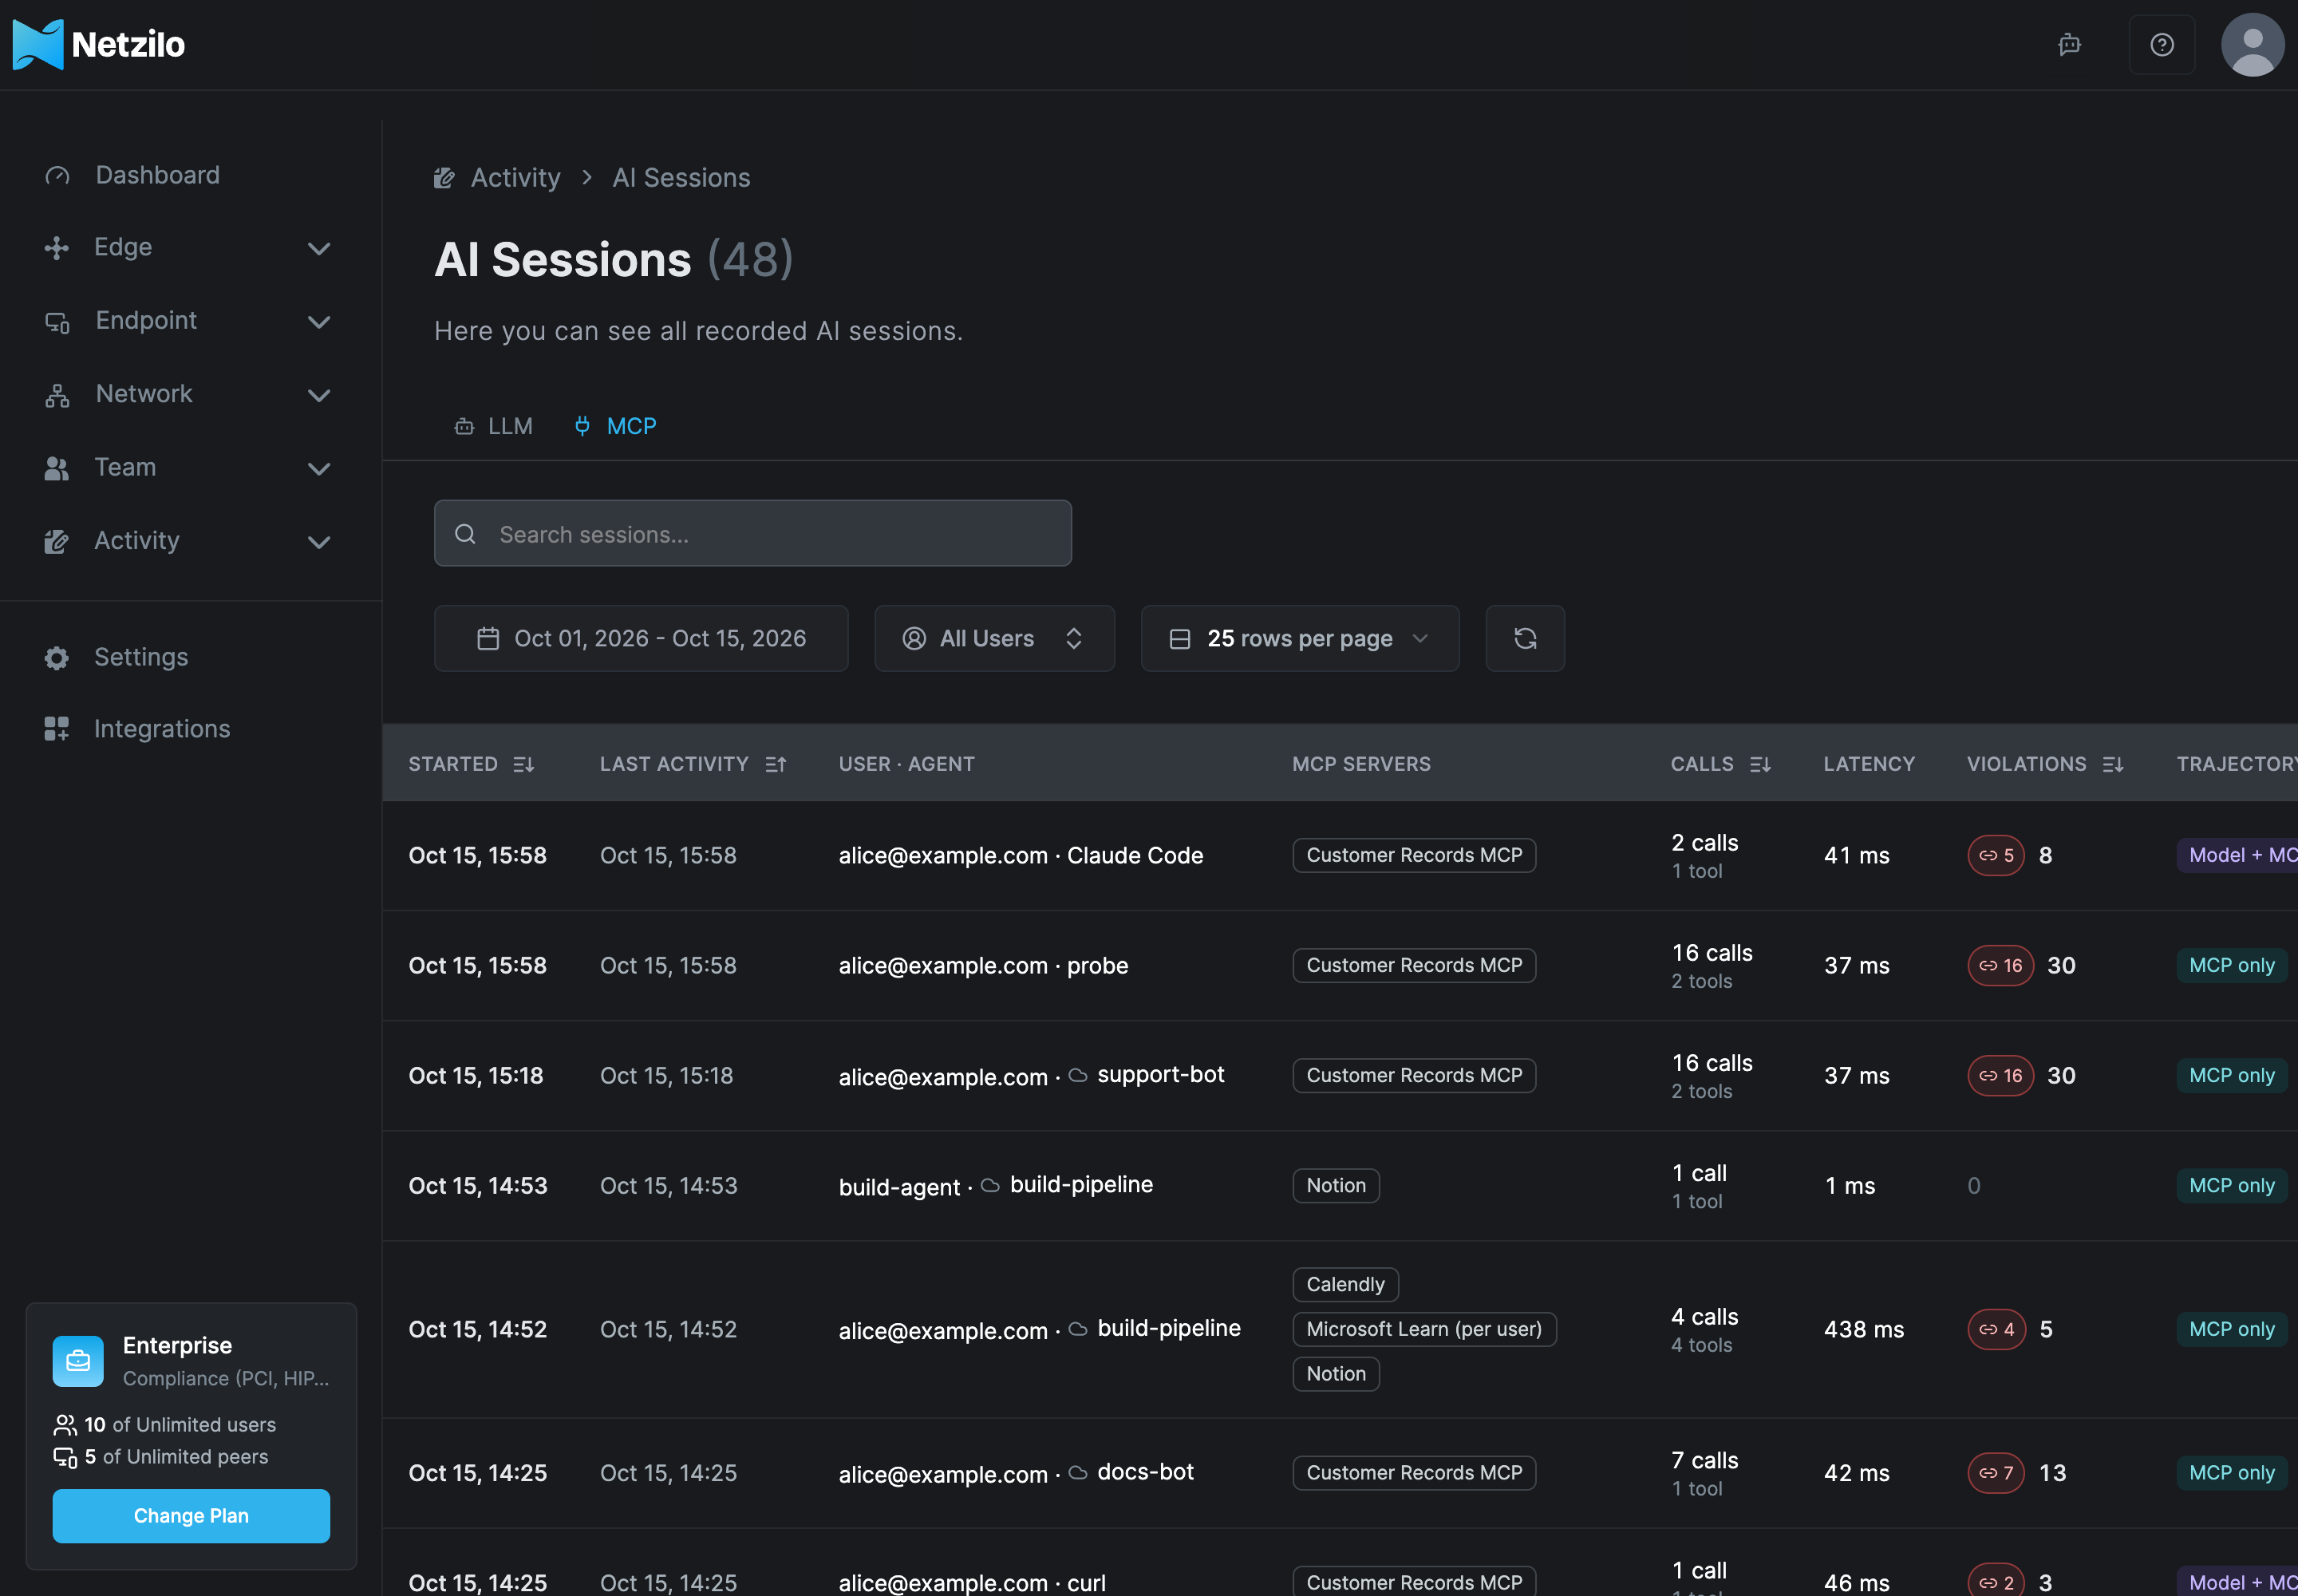Click the refresh sessions icon button
Image resolution: width=2298 pixels, height=1596 pixels.
pos(1524,638)
